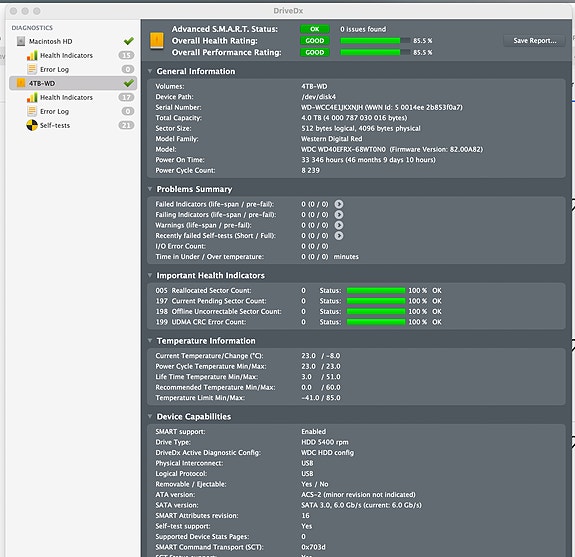This screenshot has height=557, width=575.
Task: Select the 4TB-WD drive in sidebar
Action: pyautogui.click(x=73, y=83)
